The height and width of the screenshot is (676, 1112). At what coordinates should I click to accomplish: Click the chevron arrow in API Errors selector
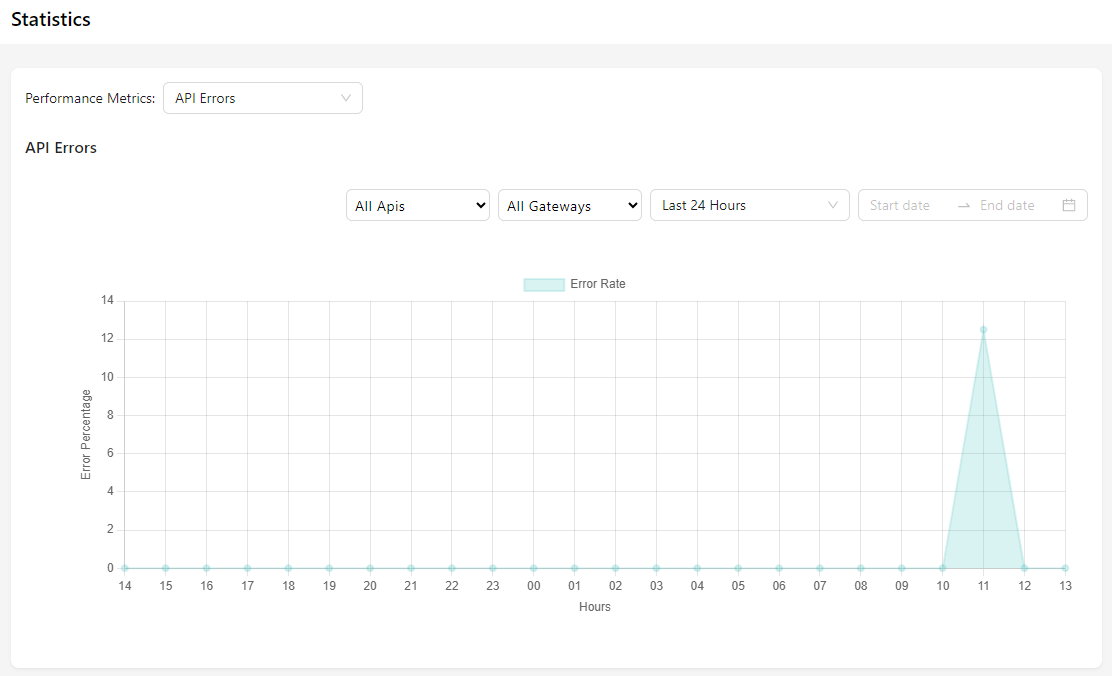(346, 98)
